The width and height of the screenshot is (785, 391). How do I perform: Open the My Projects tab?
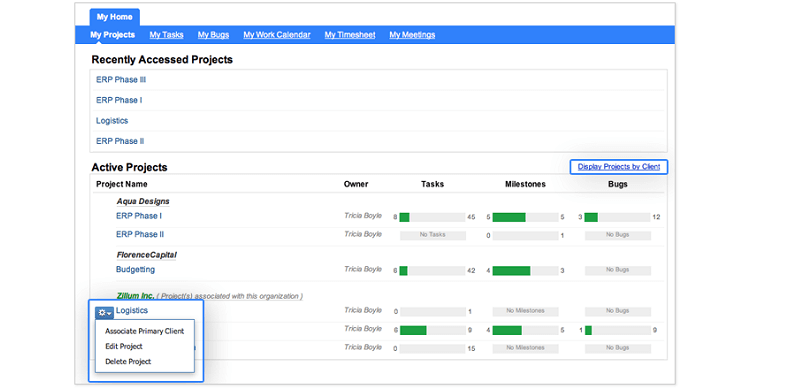(113, 35)
